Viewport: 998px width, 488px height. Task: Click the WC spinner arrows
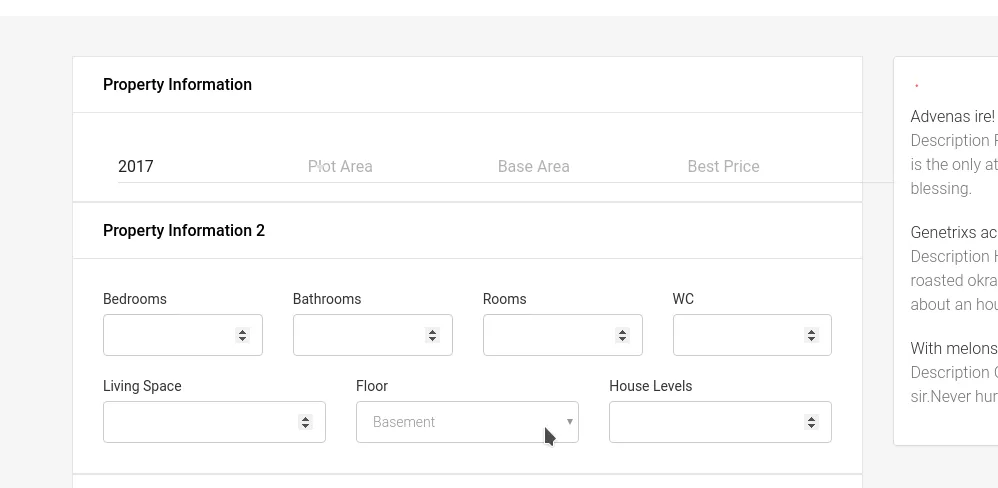point(812,335)
